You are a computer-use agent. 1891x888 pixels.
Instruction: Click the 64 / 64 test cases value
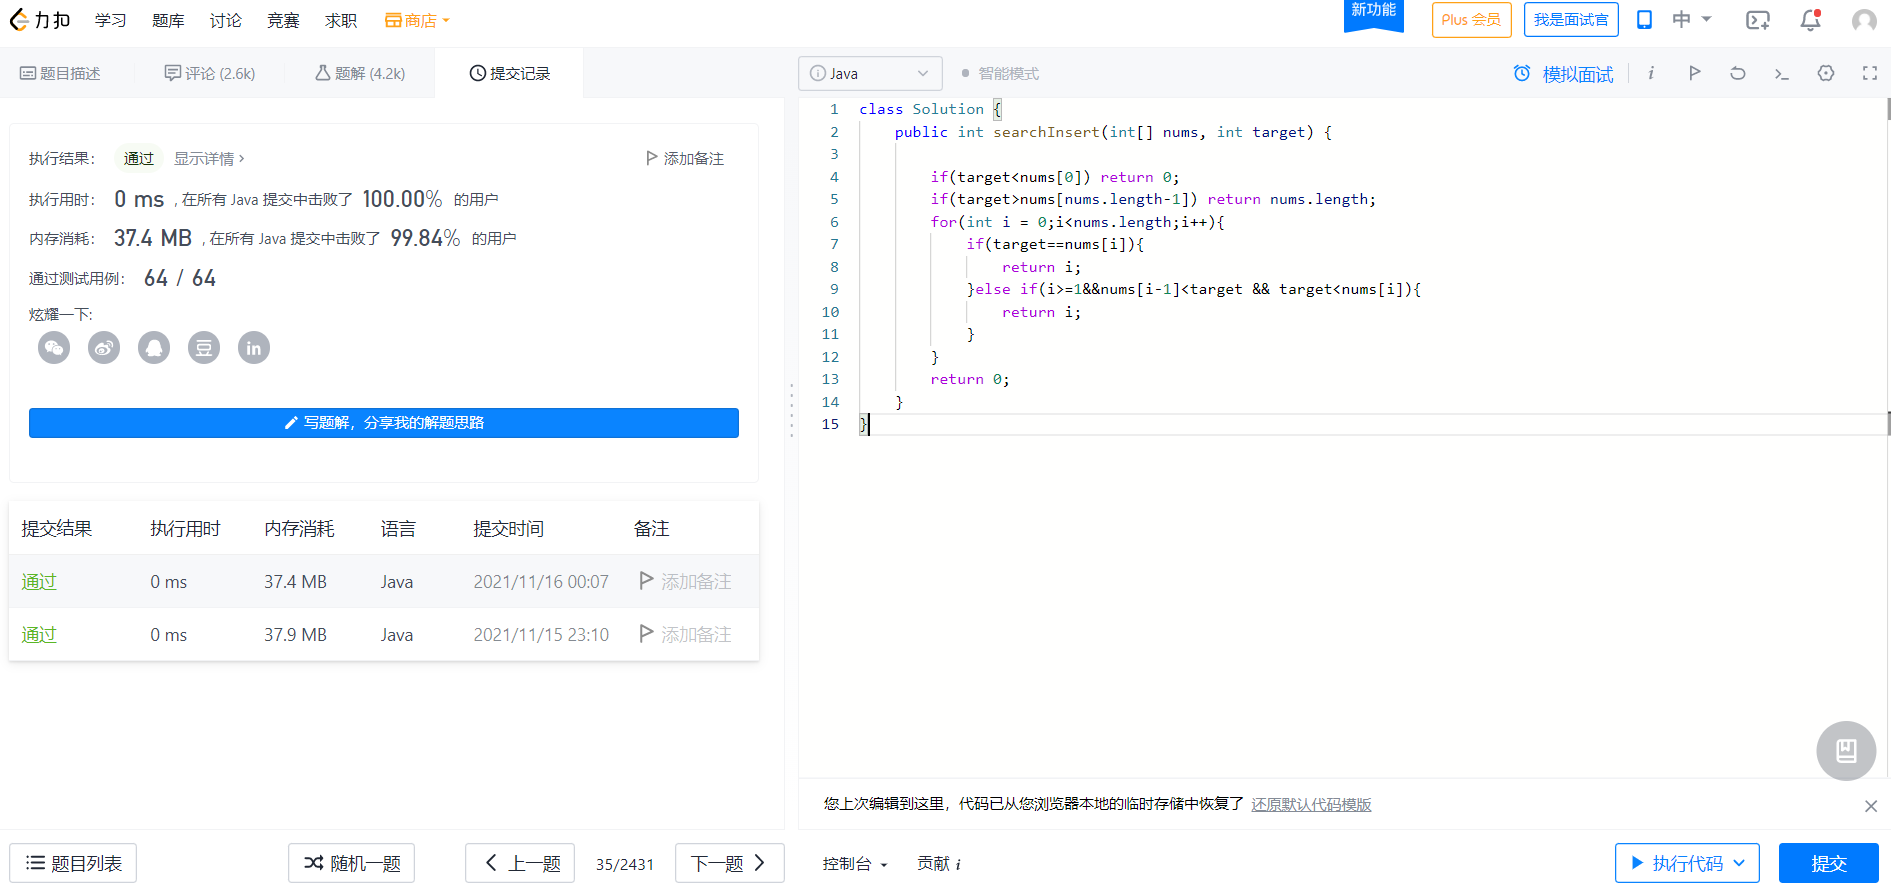pyautogui.click(x=180, y=278)
